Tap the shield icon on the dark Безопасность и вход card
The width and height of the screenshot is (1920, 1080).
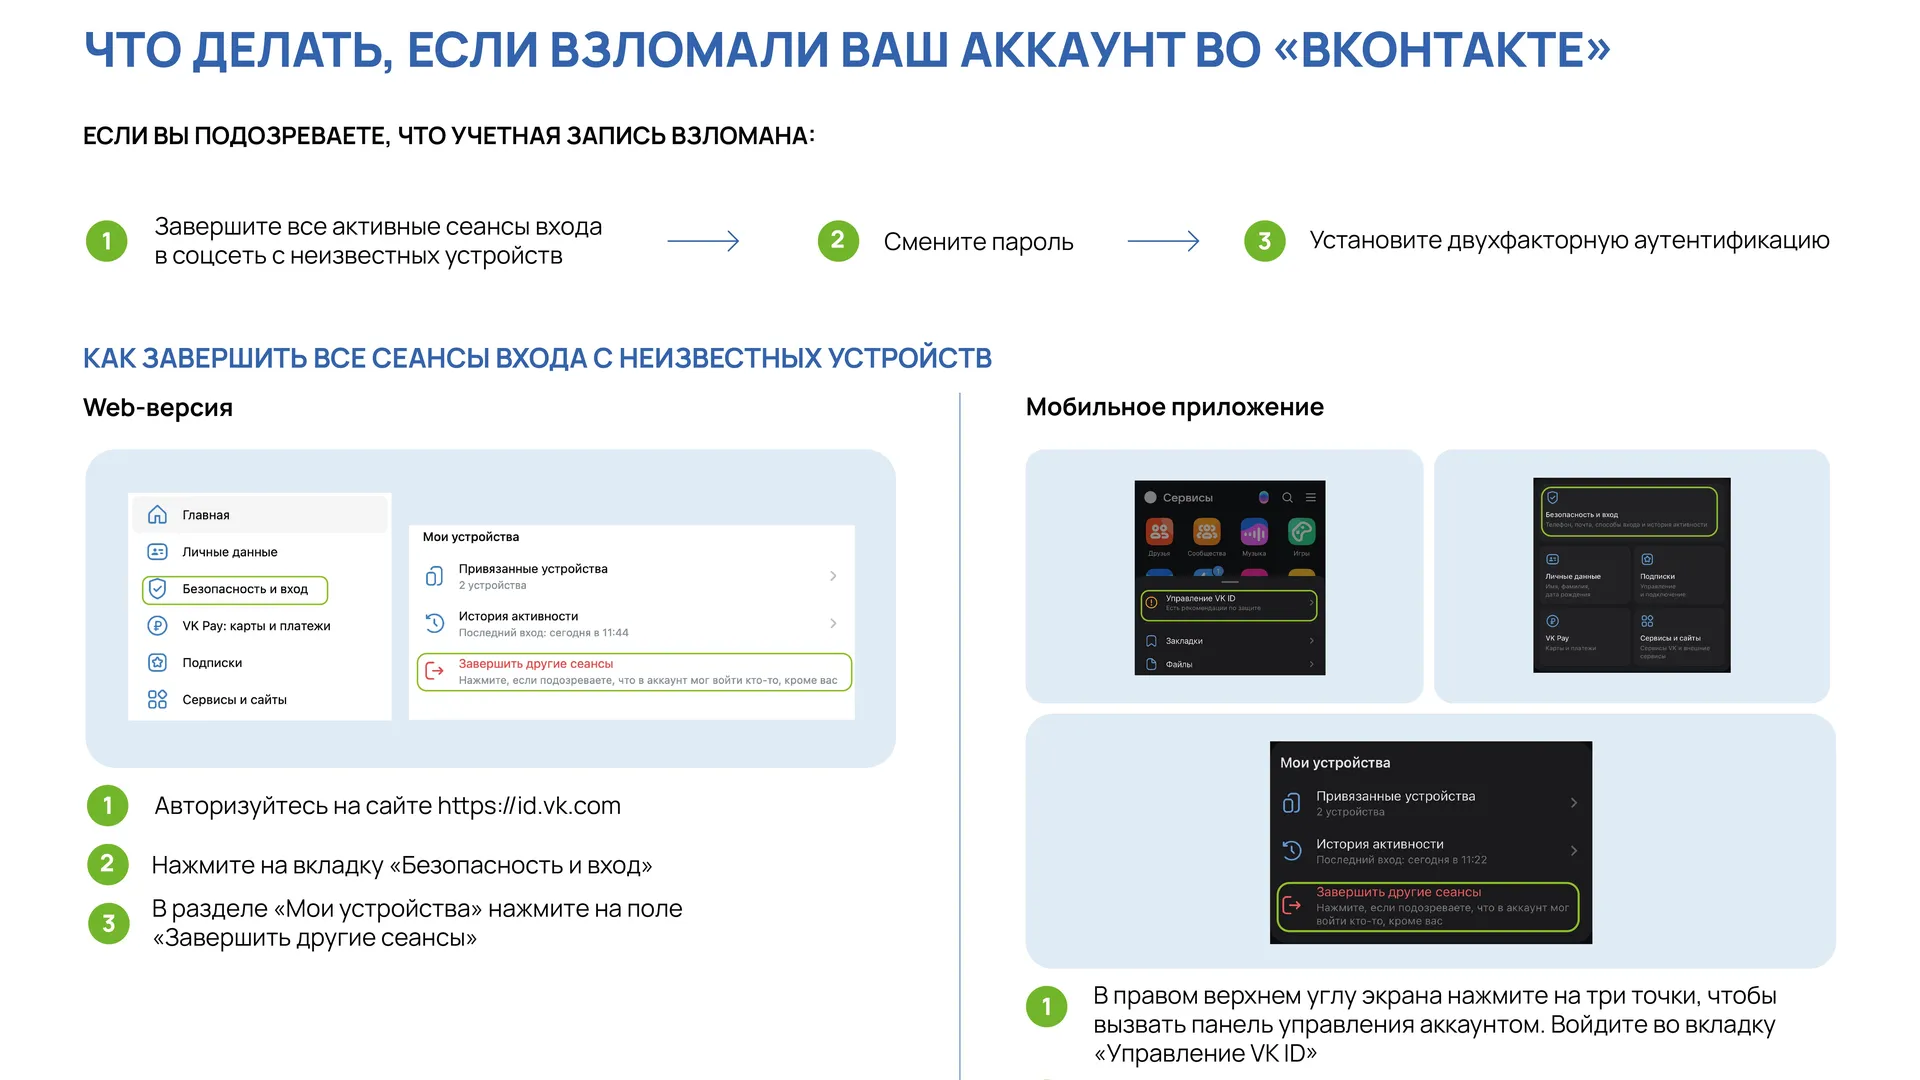[x=1552, y=497]
